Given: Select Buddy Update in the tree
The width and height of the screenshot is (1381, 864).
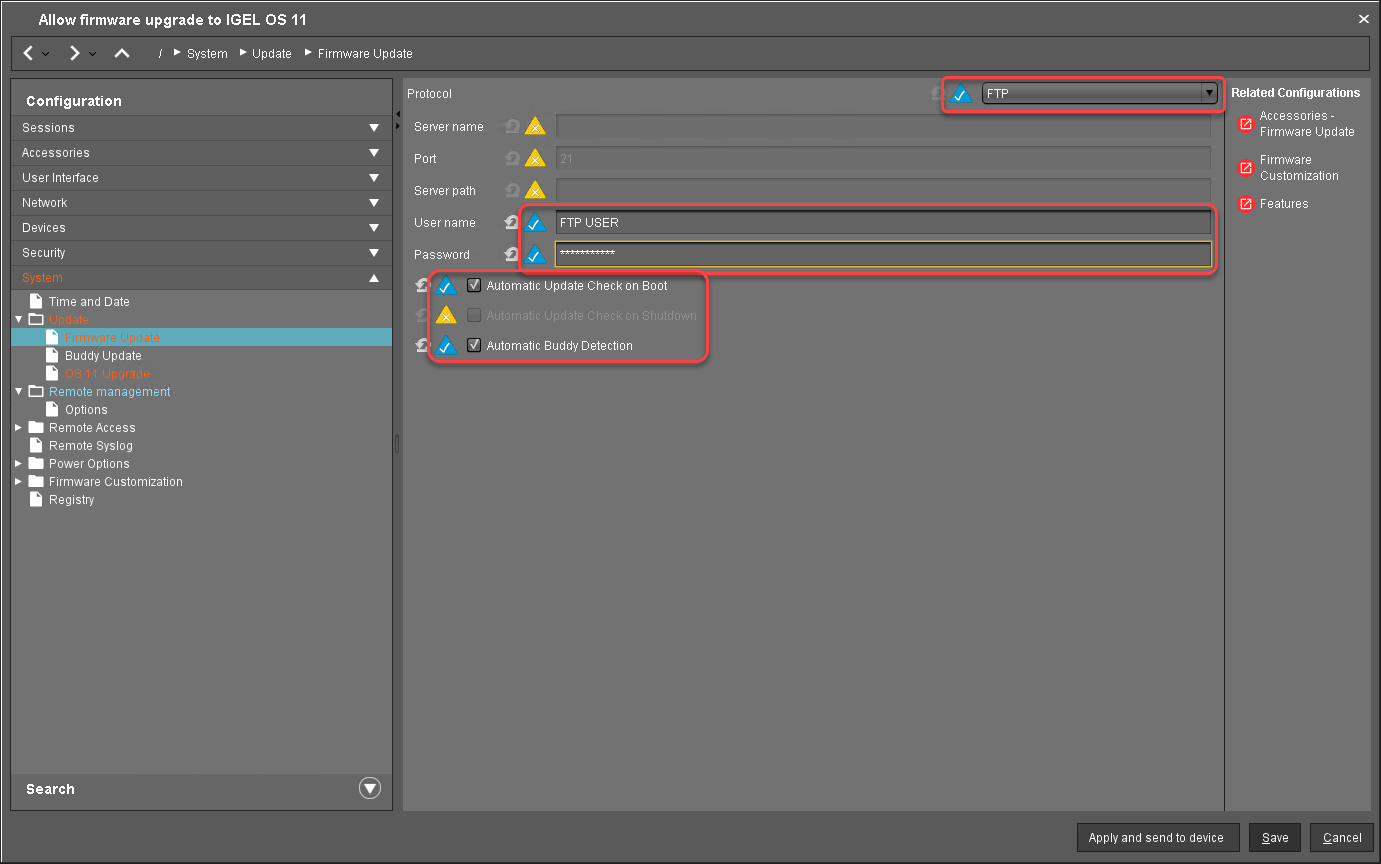Looking at the screenshot, I should (103, 356).
